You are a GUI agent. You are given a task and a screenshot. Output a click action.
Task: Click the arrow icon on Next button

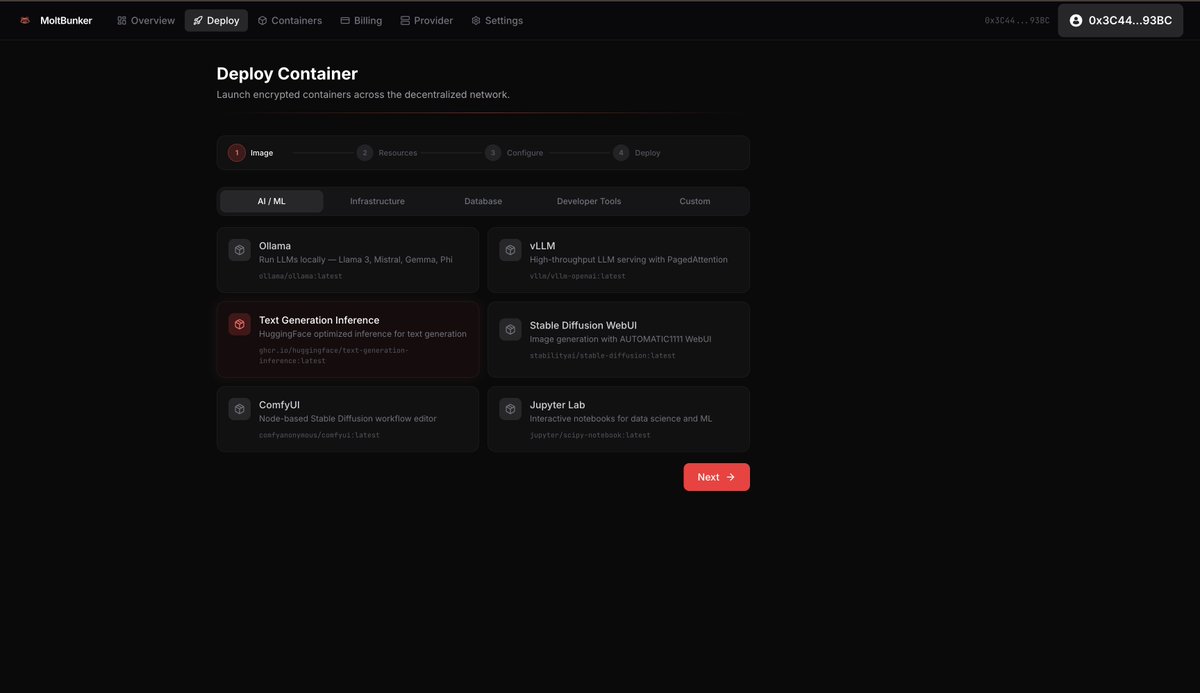pos(731,477)
